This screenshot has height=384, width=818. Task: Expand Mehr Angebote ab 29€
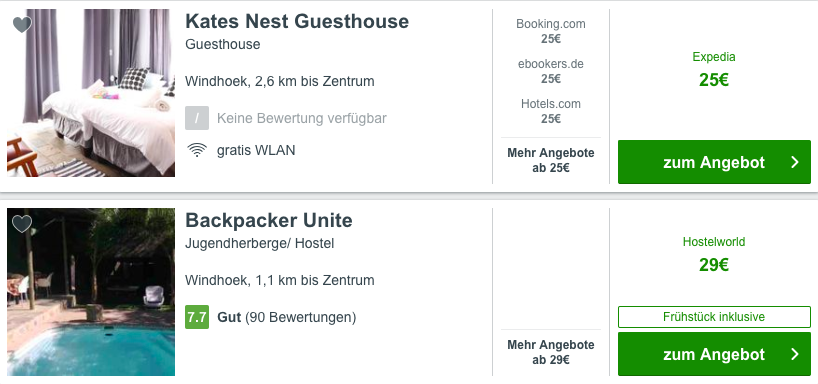550,352
